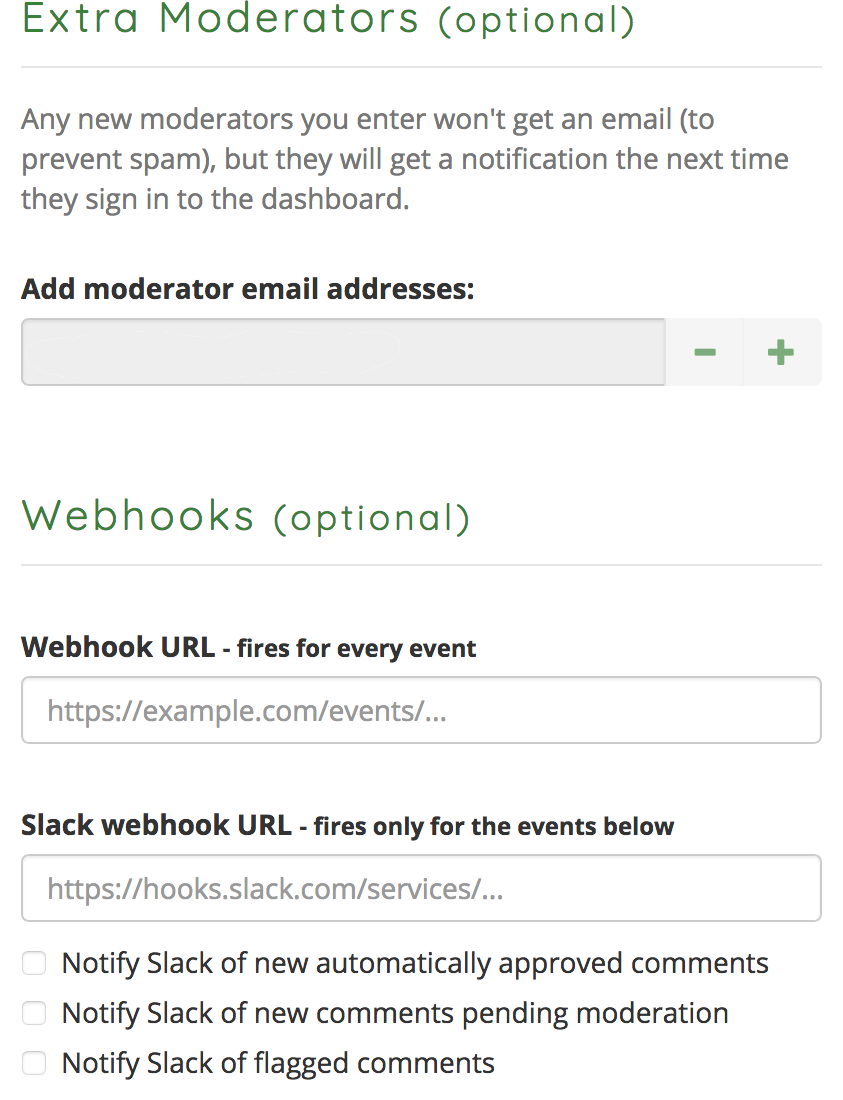Click the 'Webhook URL' field label
Image resolution: width=843 pixels, height=1100 pixels.
click(x=118, y=647)
